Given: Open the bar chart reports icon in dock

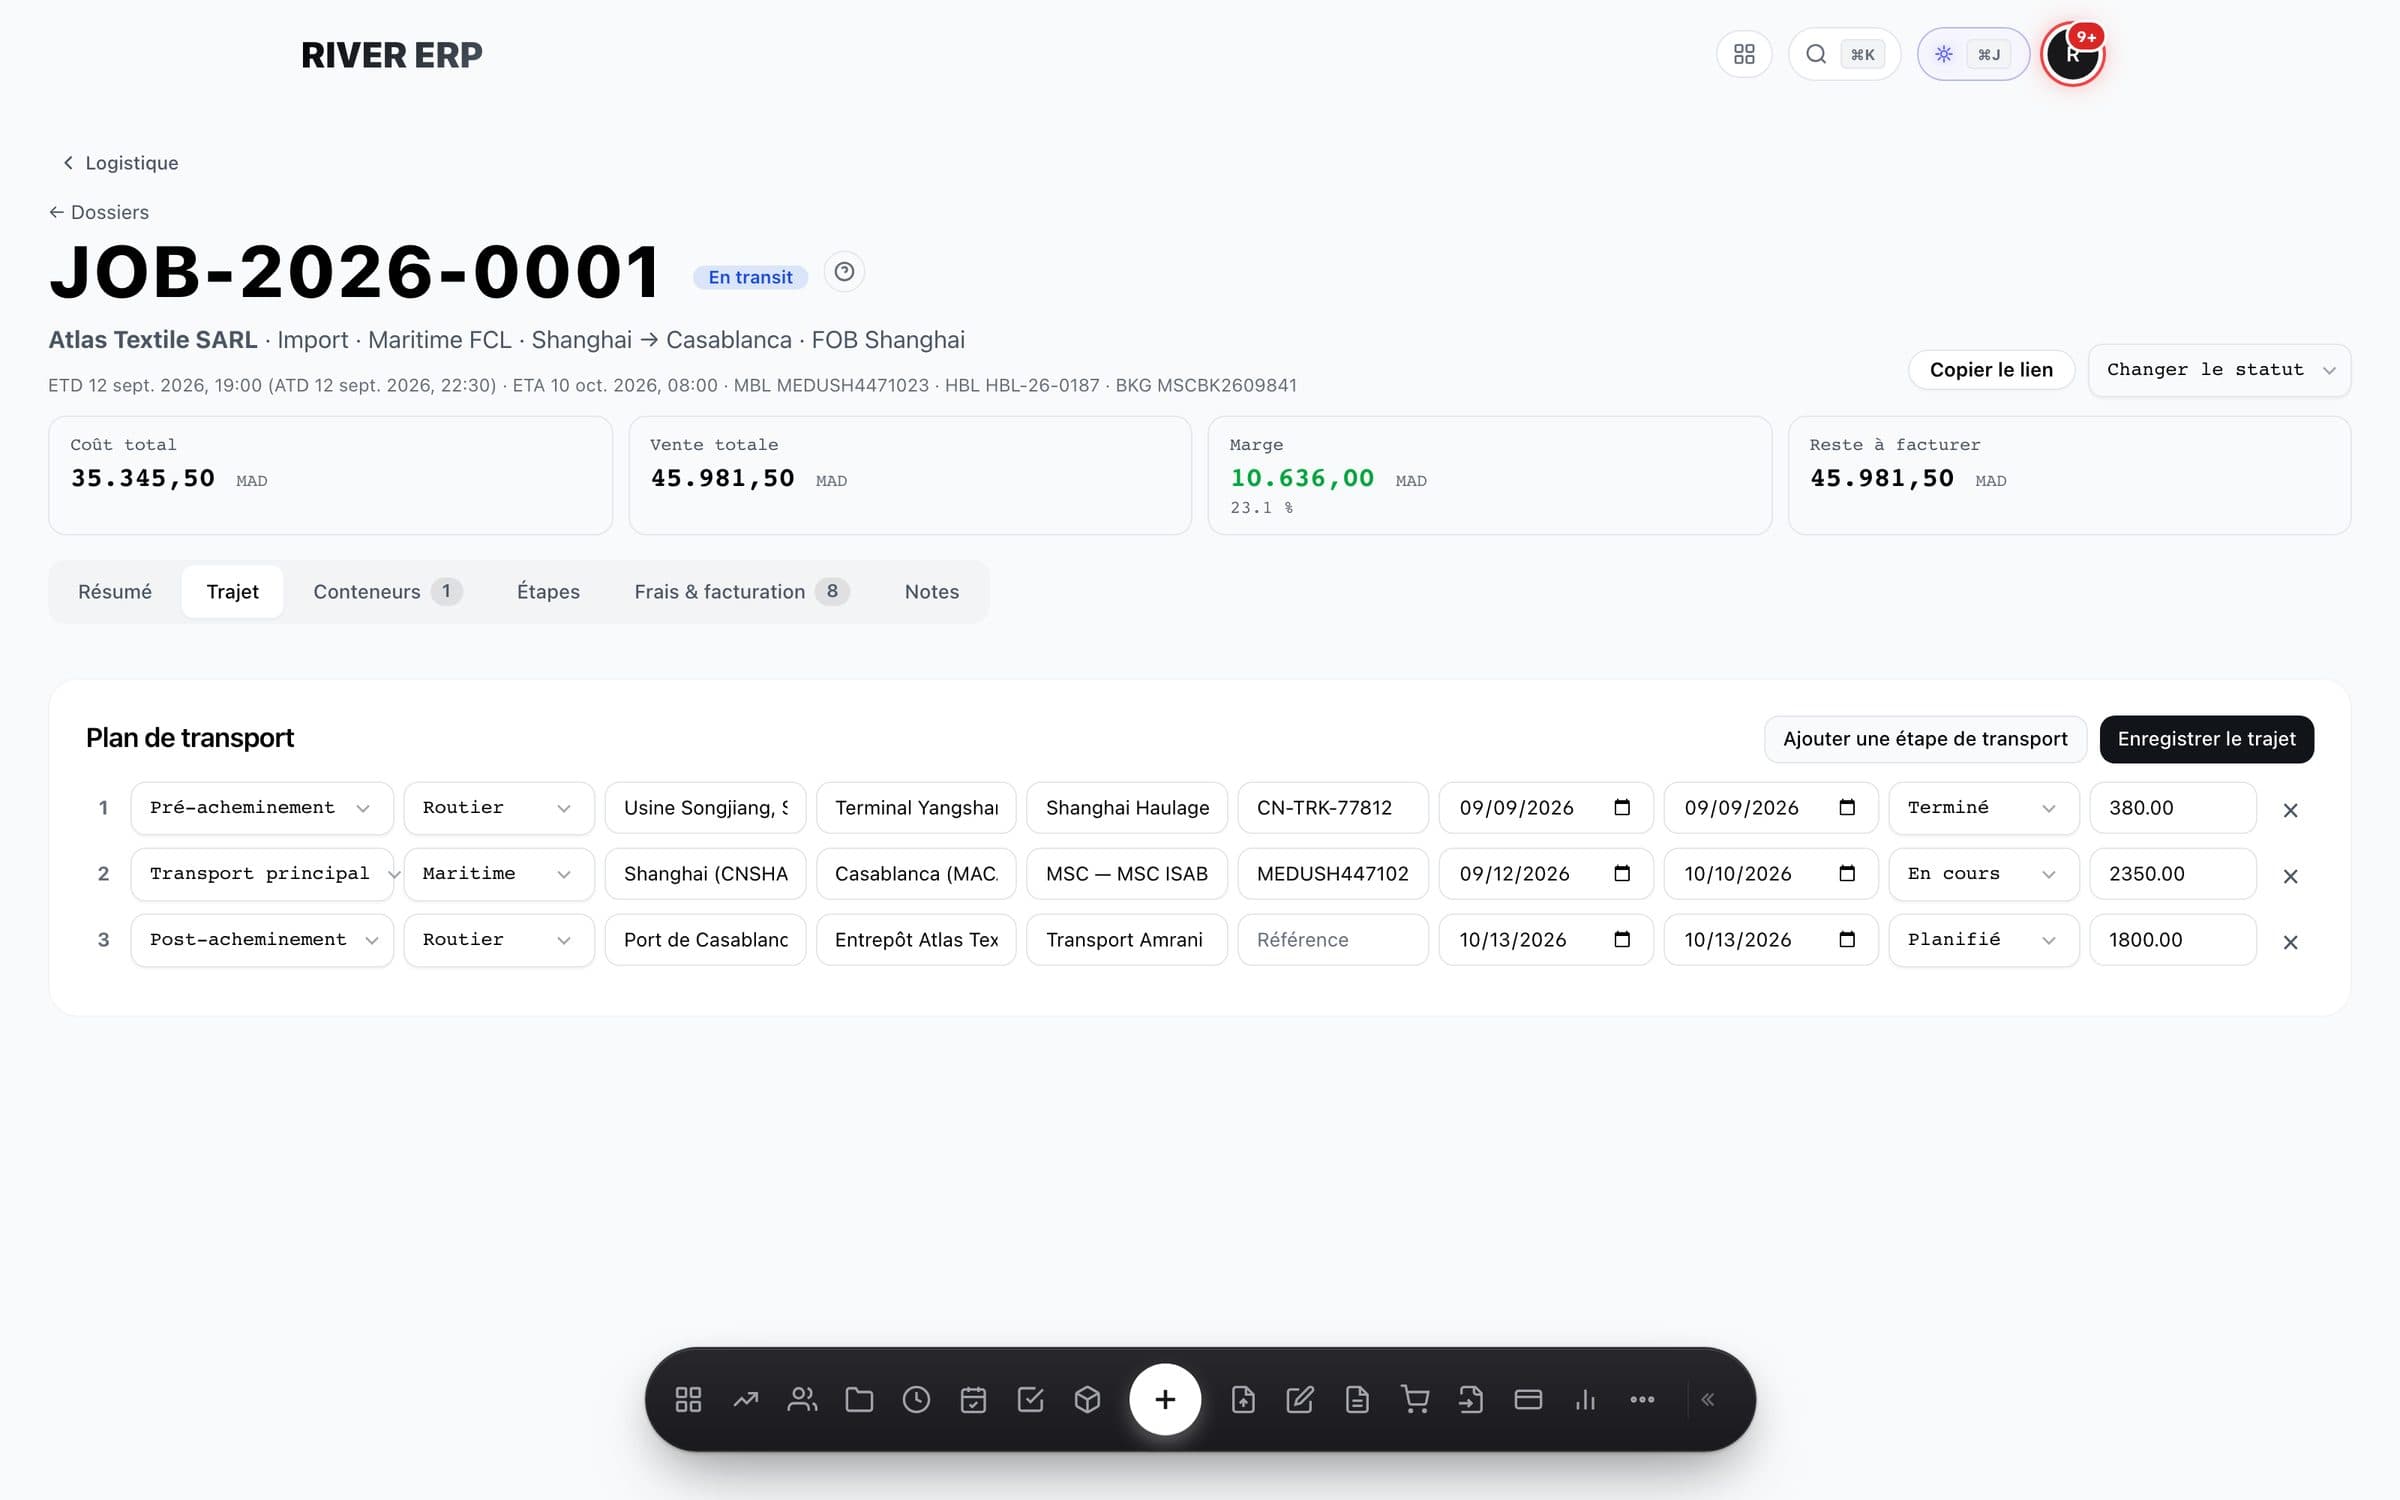Looking at the screenshot, I should 1585,1399.
